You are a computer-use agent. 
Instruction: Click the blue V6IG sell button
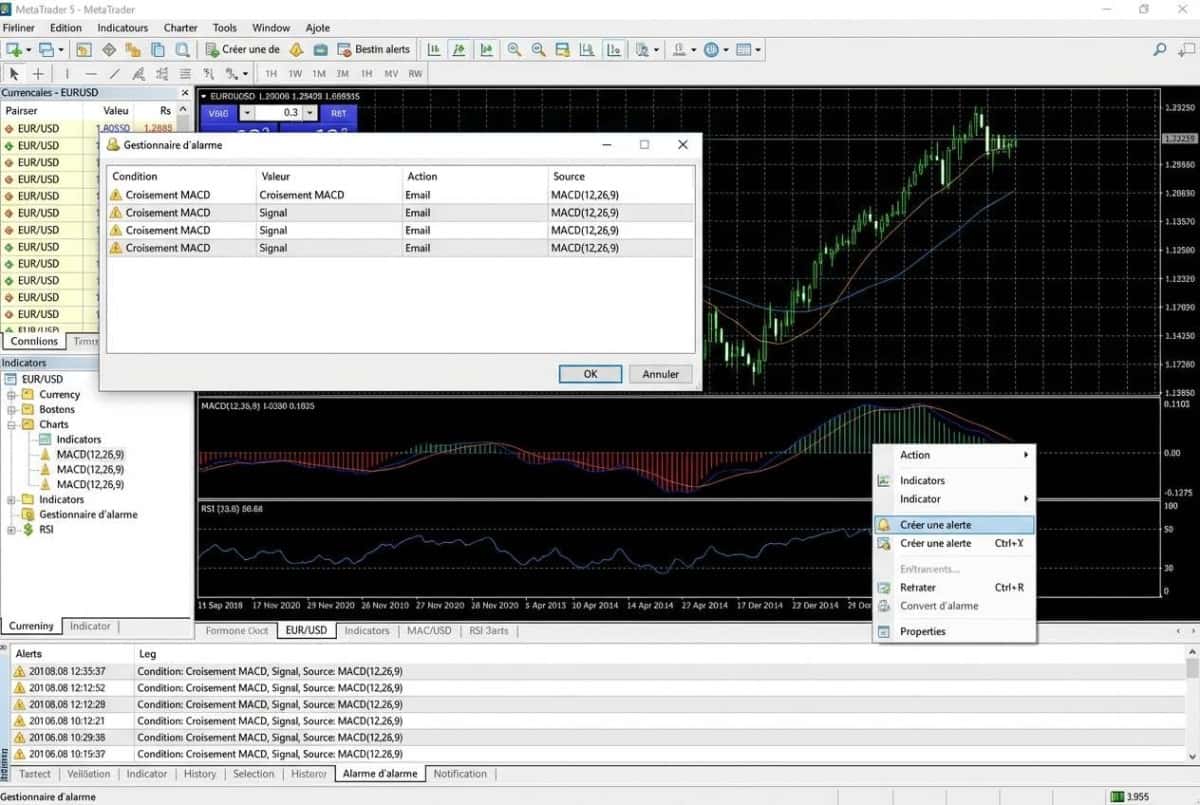coord(219,113)
